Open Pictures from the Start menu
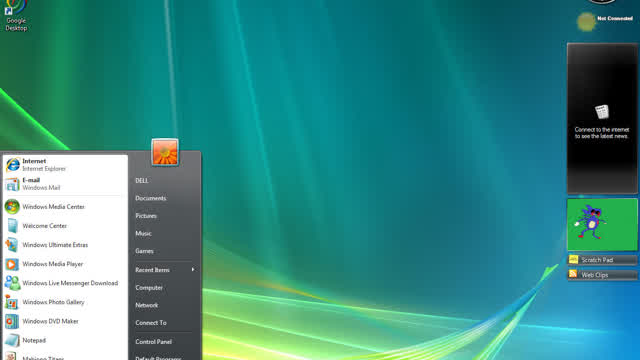The height and width of the screenshot is (360, 640). tap(146, 216)
